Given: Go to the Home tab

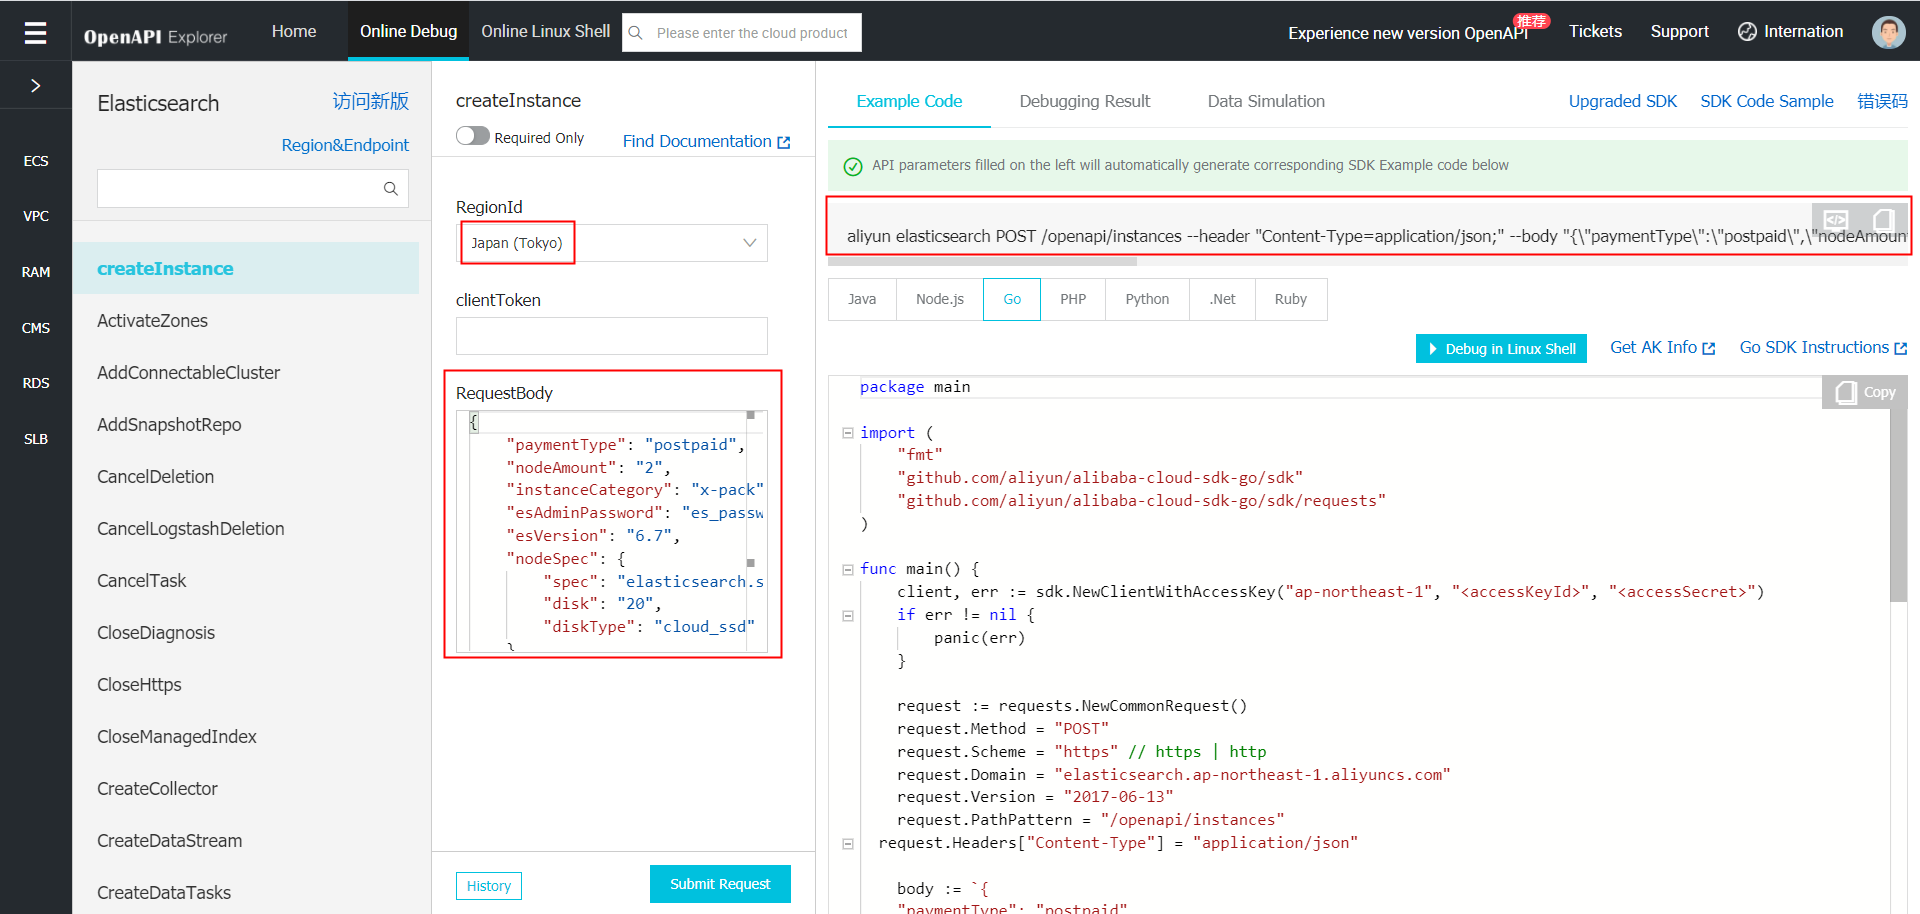Looking at the screenshot, I should pyautogui.click(x=294, y=31).
